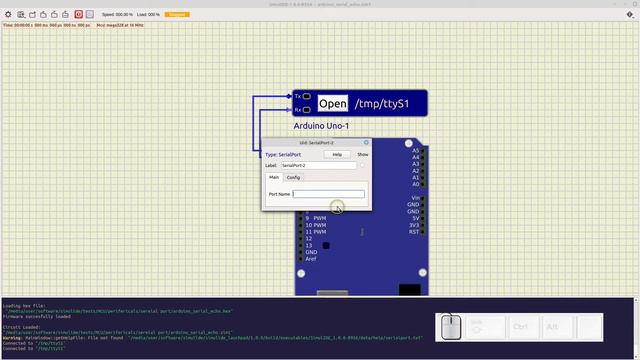Switch to the Main tab

[x=274, y=177]
